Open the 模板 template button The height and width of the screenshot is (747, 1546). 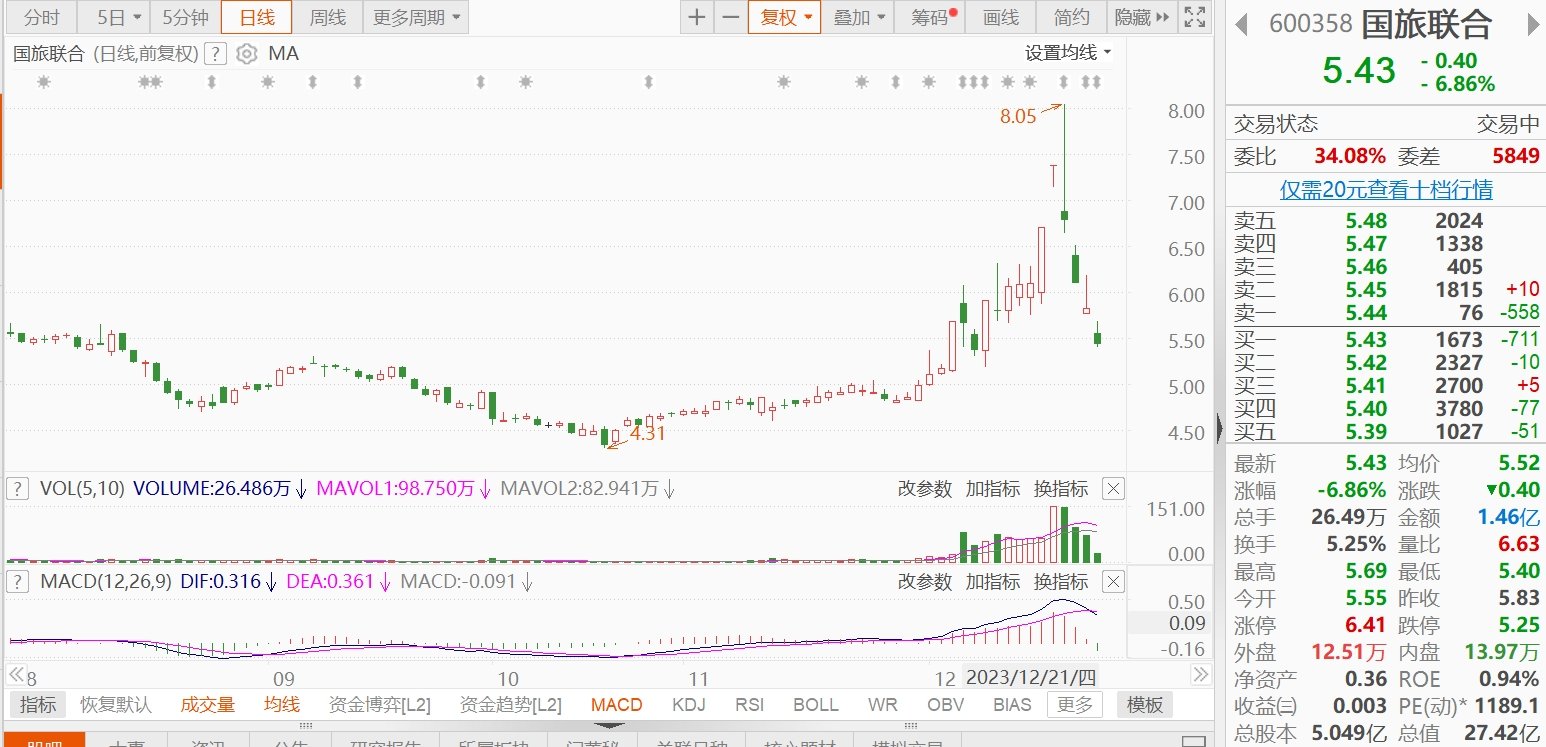click(1144, 705)
